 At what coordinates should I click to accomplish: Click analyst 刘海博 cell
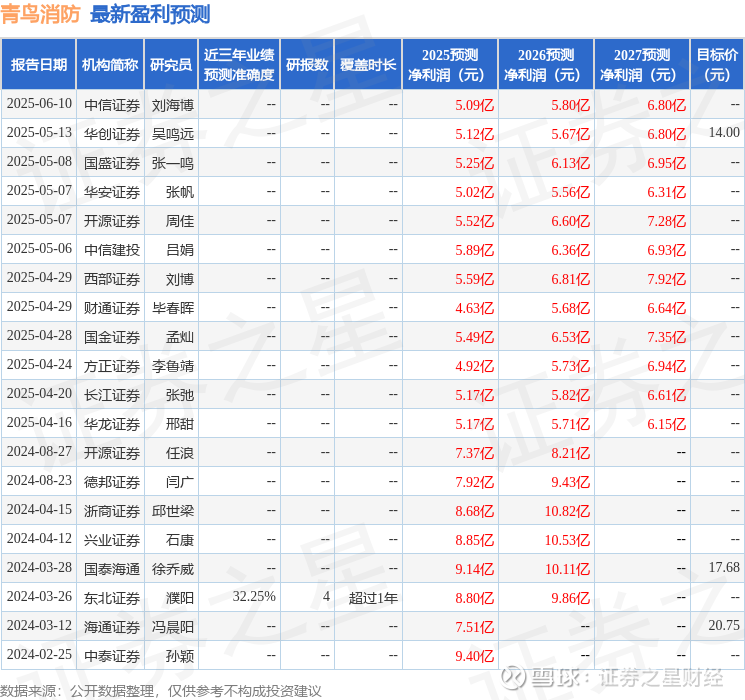coord(172,105)
